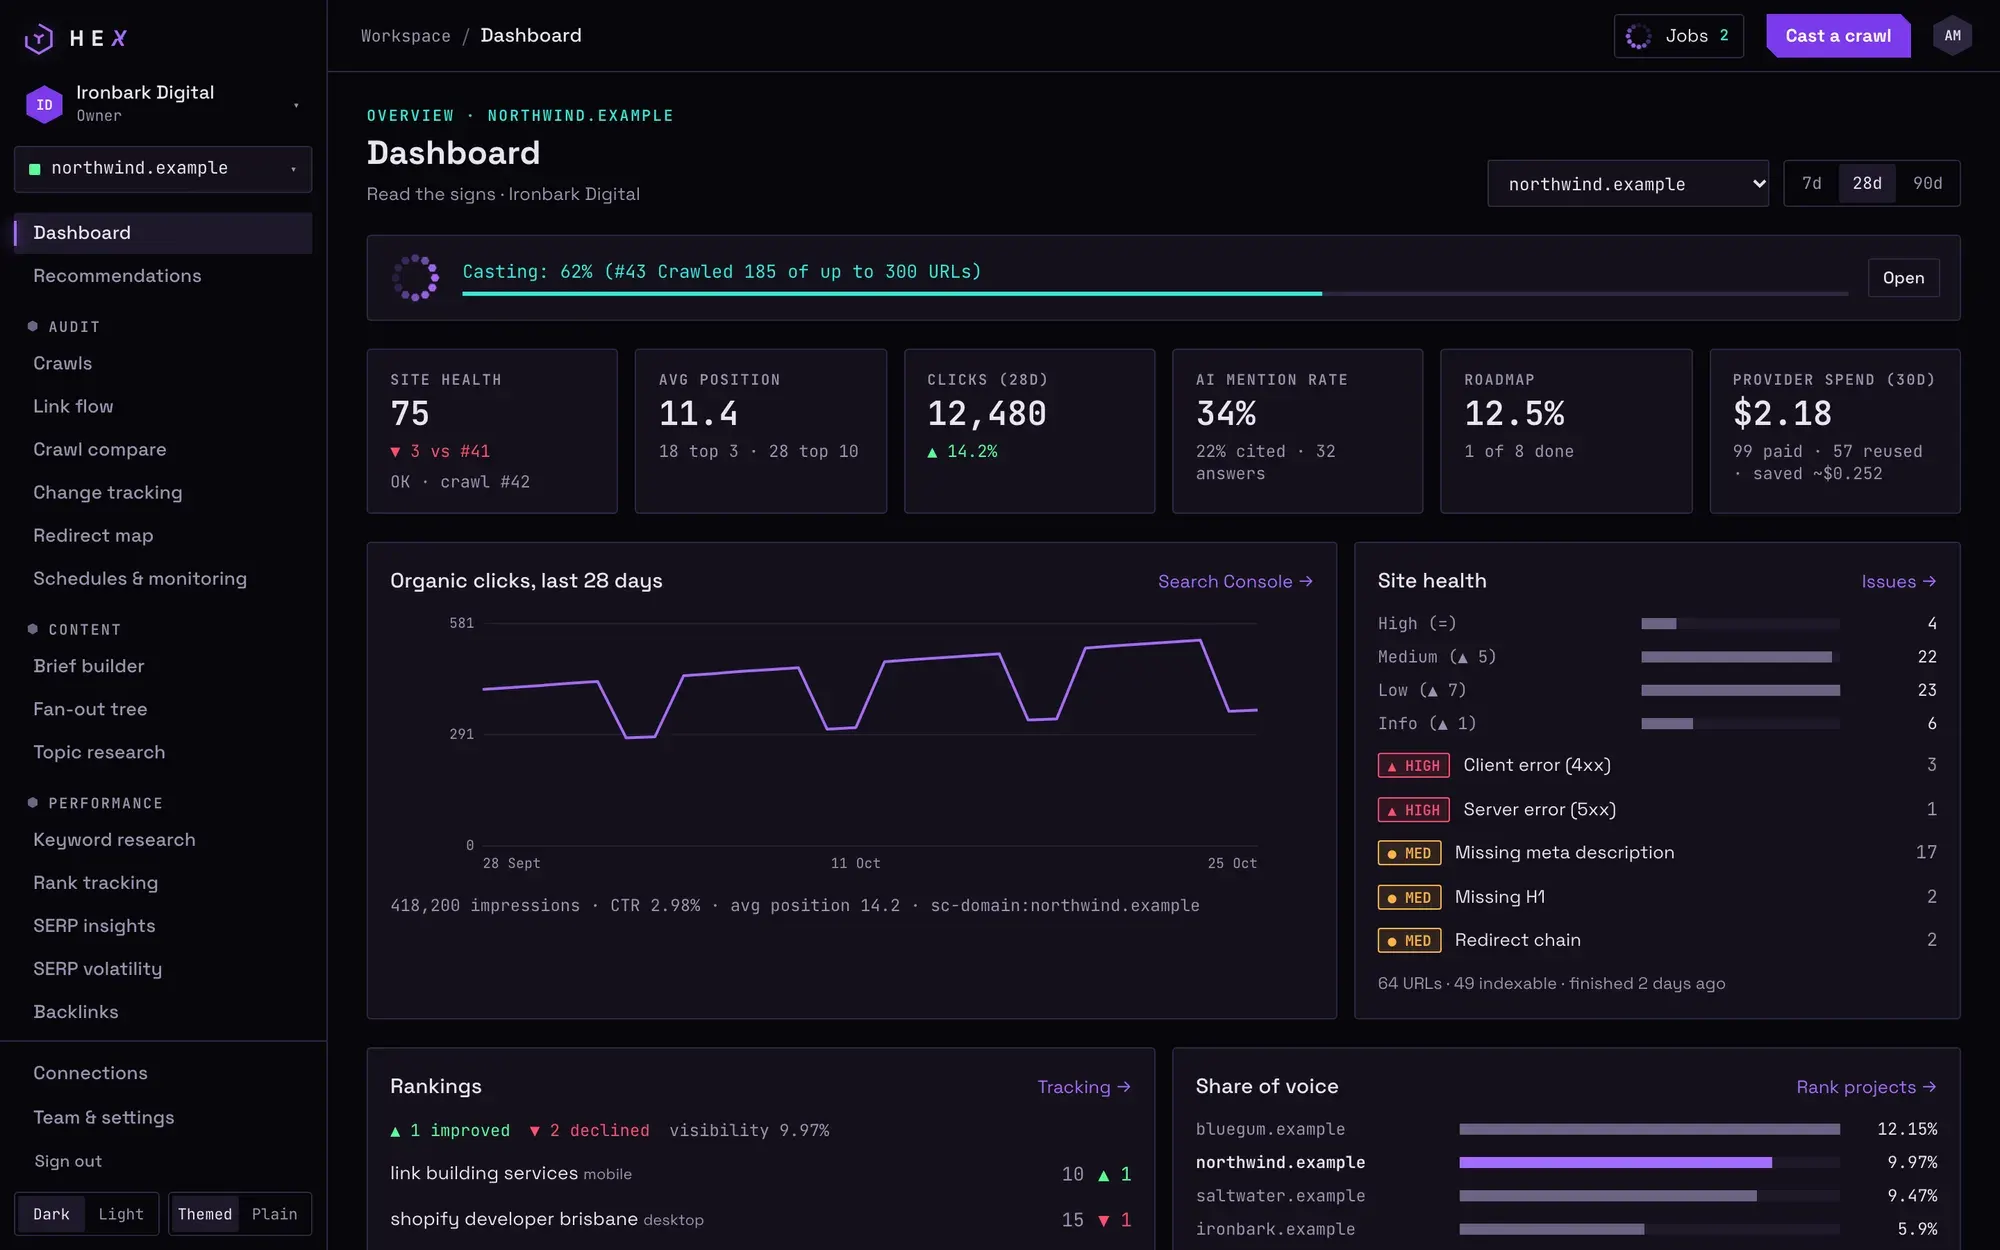Open the header northwind.example select box
This screenshot has width=2000, height=1250.
click(1628, 184)
